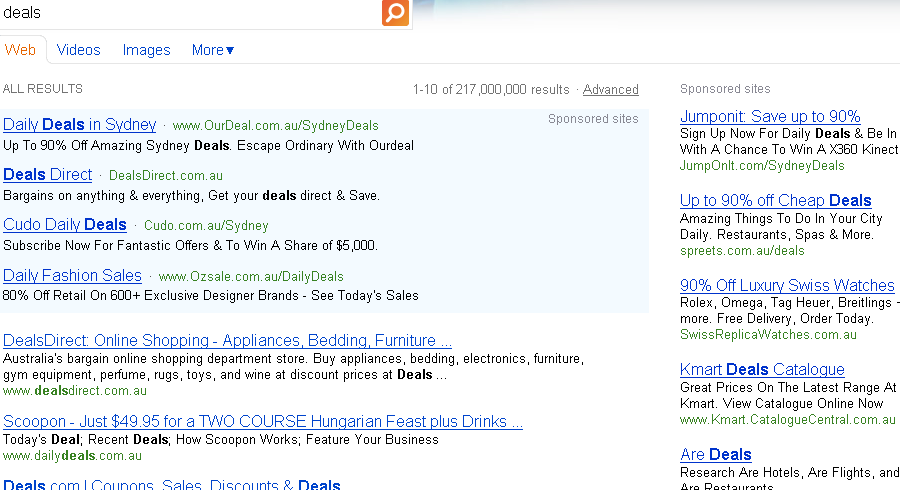
Task: Open 'DealsDirect: Online Shopping' result
Action: click(227, 340)
